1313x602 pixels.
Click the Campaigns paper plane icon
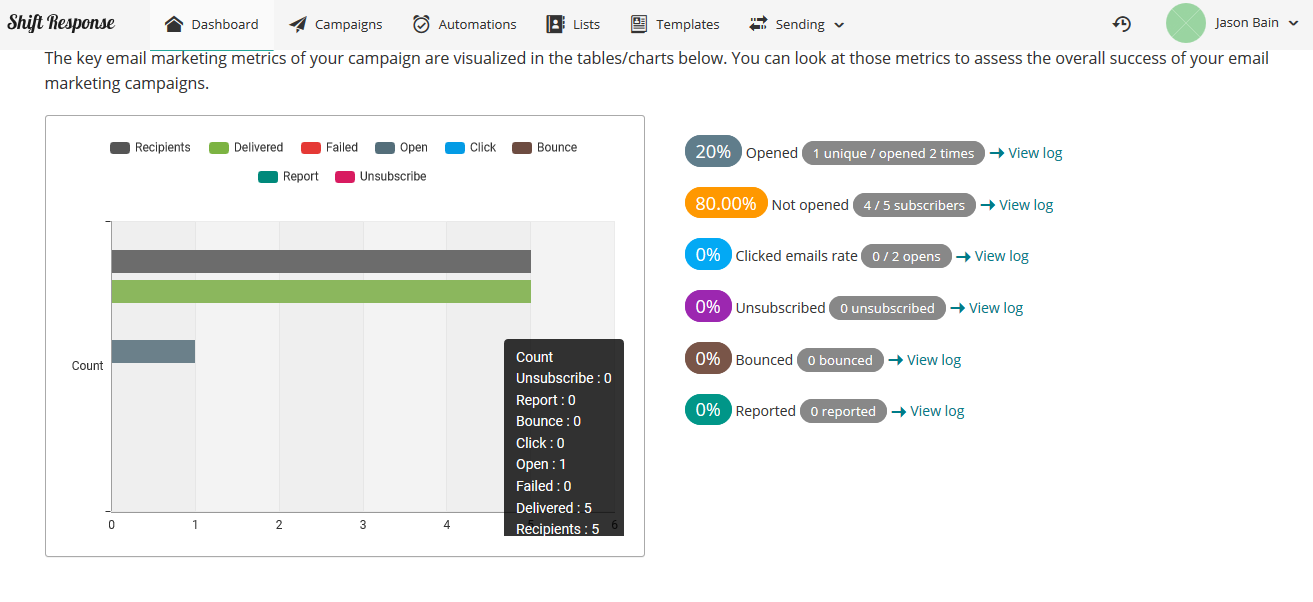[x=298, y=24]
